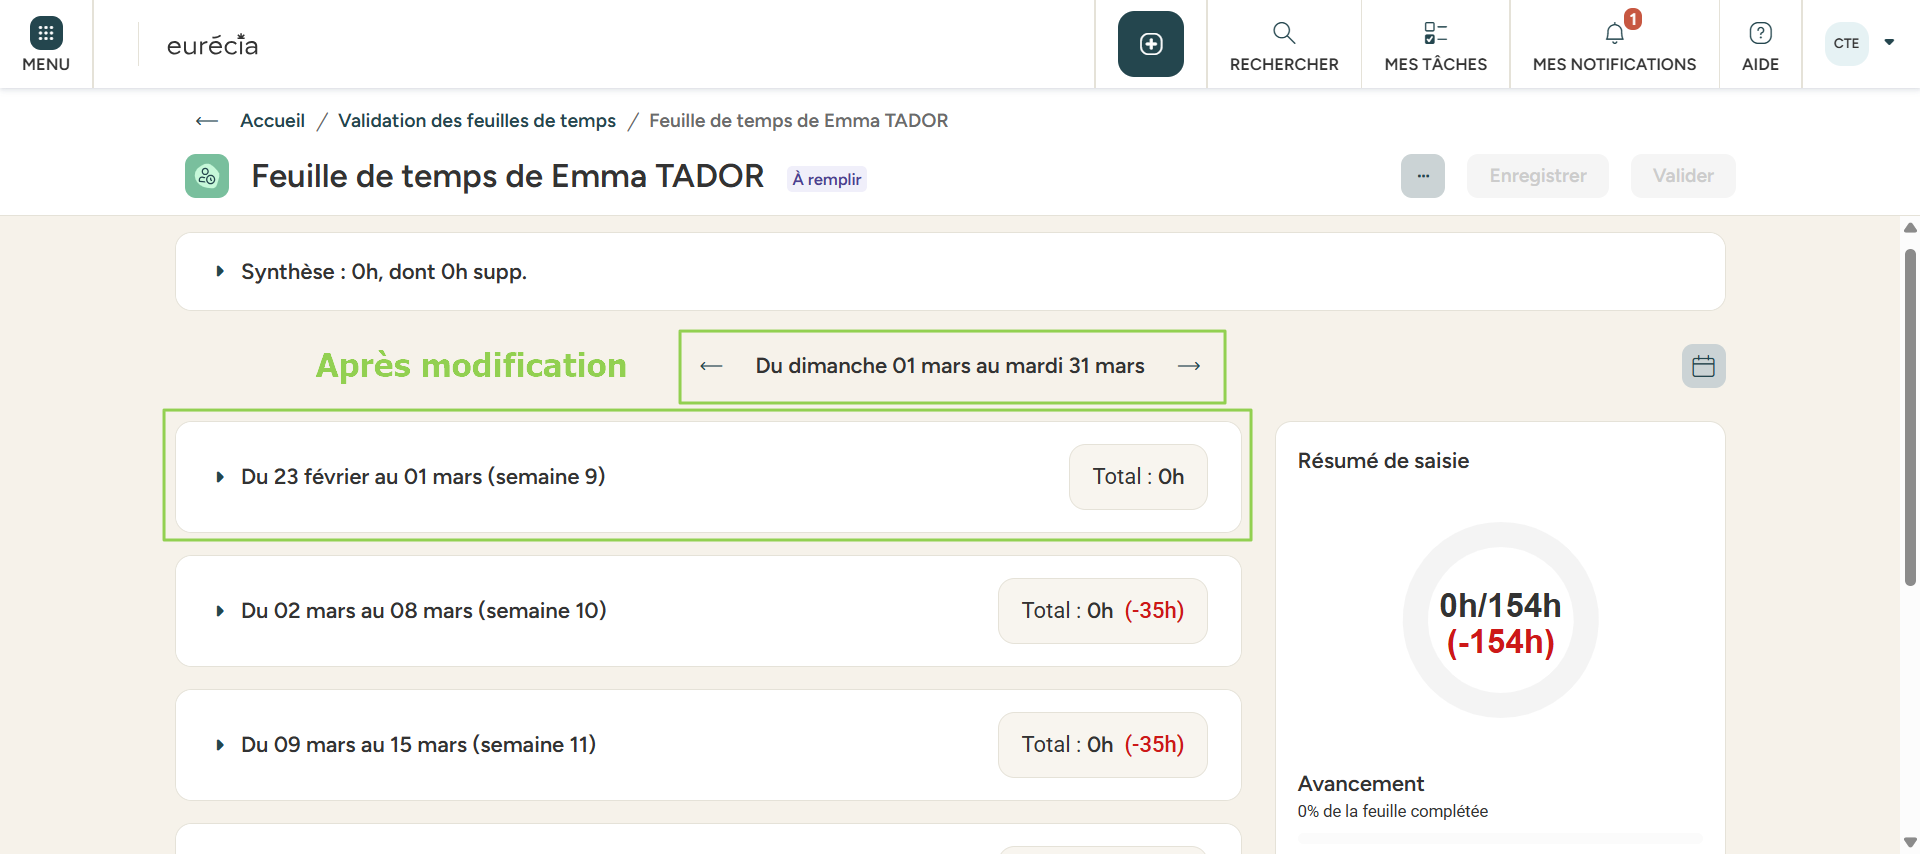This screenshot has height=854, width=1920.
Task: Expand week 9 (23 février au 01 mars)
Action: [x=220, y=477]
